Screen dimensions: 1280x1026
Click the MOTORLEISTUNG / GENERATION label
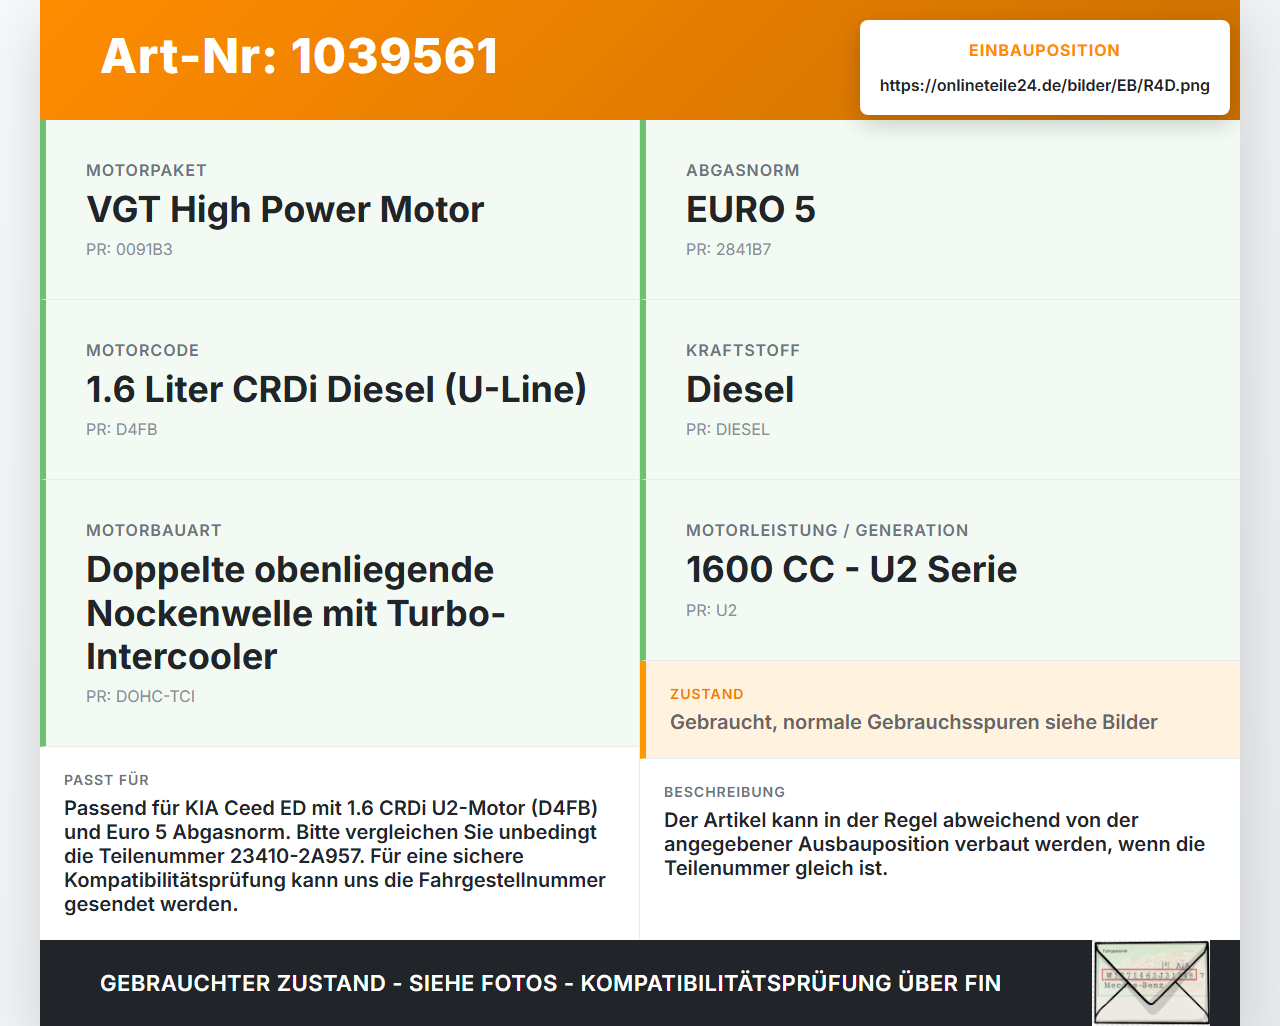click(x=827, y=530)
